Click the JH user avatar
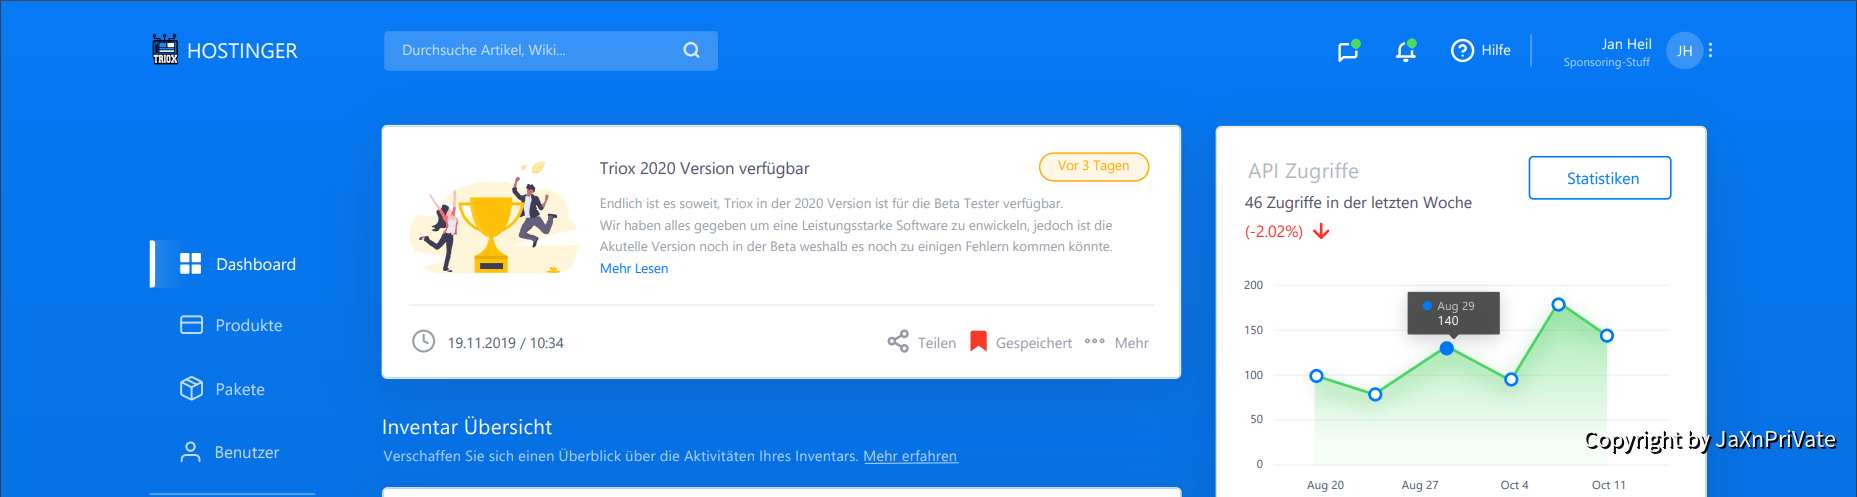Screen dimensions: 1857x497 pyautogui.click(x=1684, y=50)
